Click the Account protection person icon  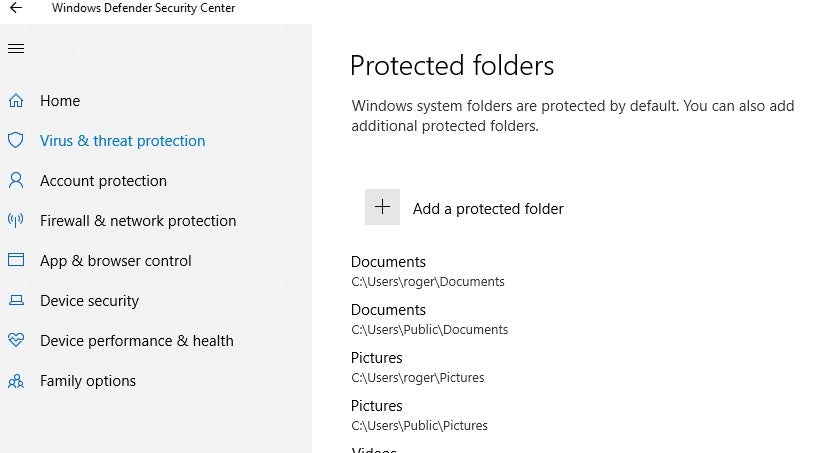point(16,180)
